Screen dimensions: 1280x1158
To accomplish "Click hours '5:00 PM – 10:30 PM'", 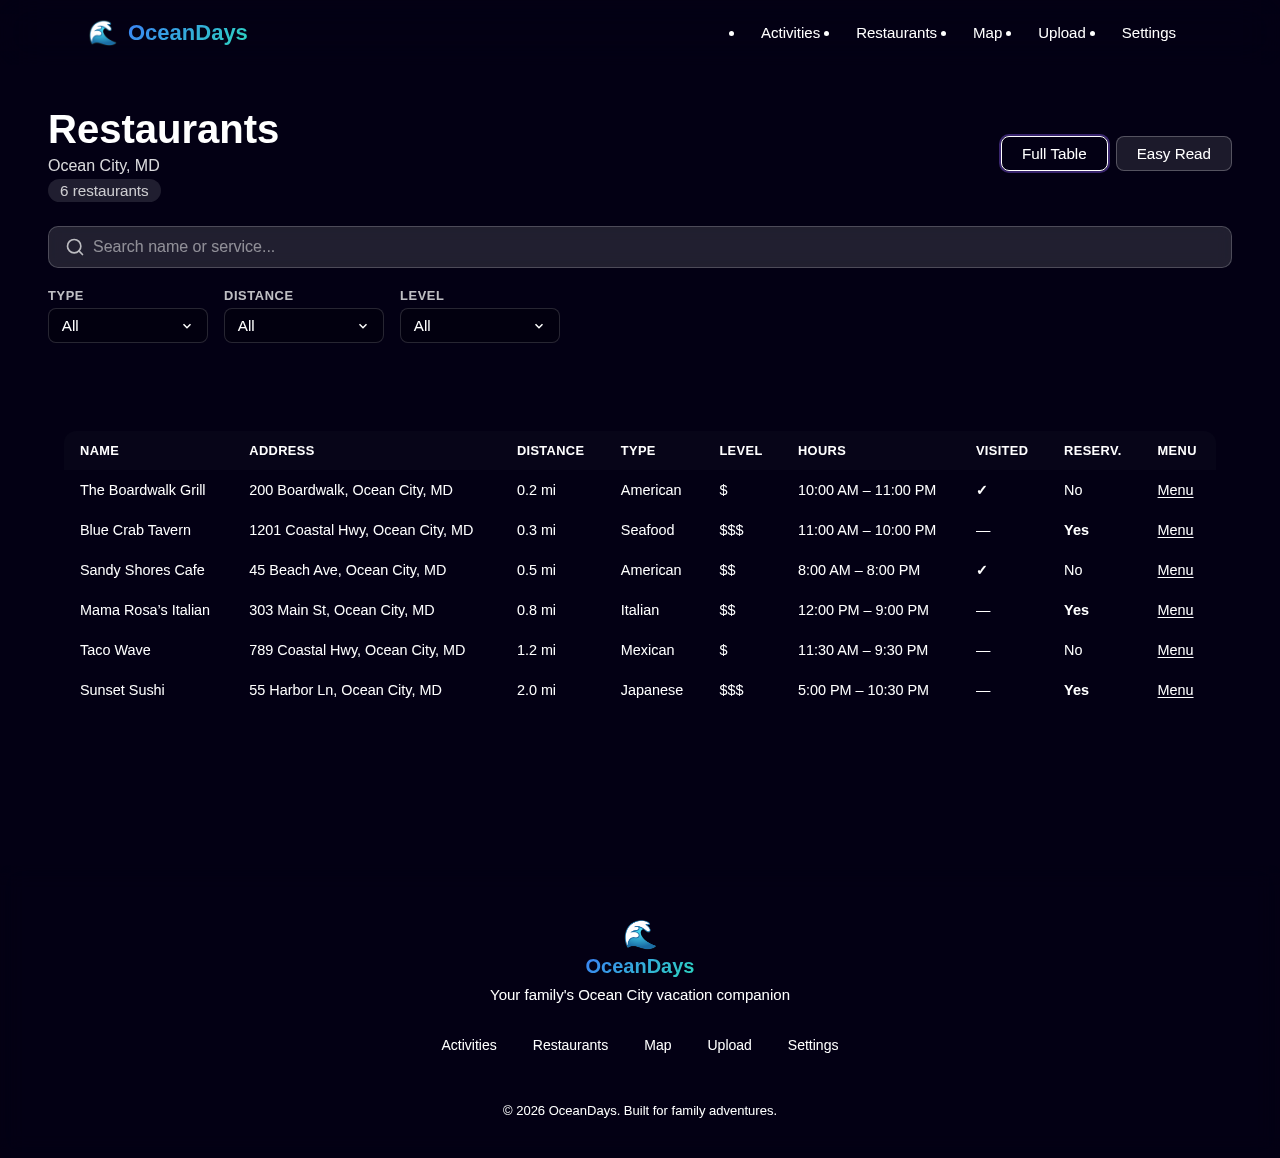I will pyautogui.click(x=863, y=690).
